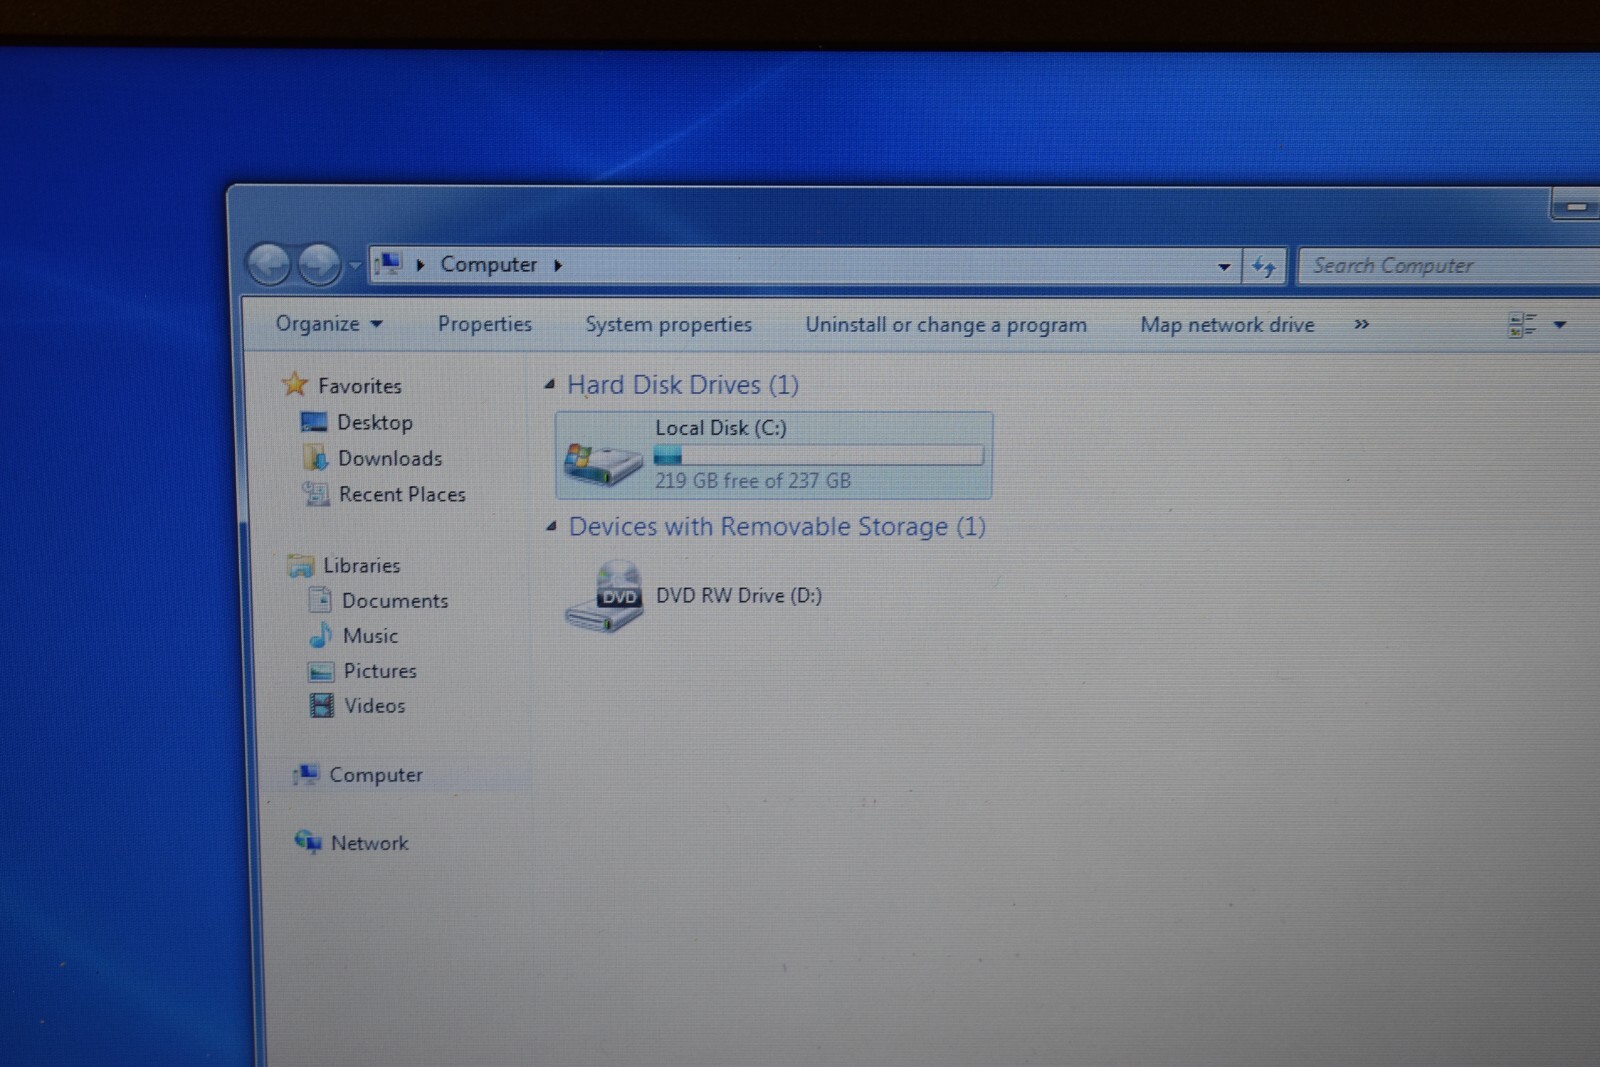Open Music library
The image size is (1600, 1067).
tap(370, 635)
